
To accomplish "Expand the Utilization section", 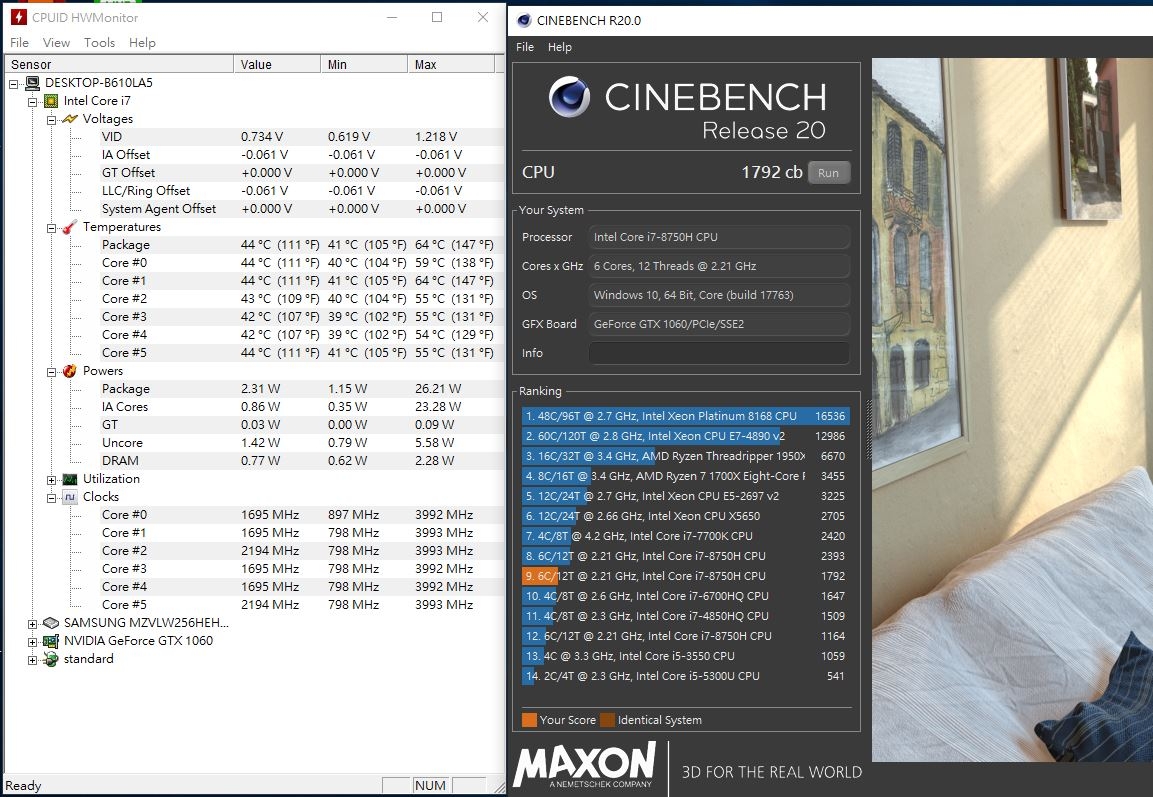I will (x=51, y=480).
